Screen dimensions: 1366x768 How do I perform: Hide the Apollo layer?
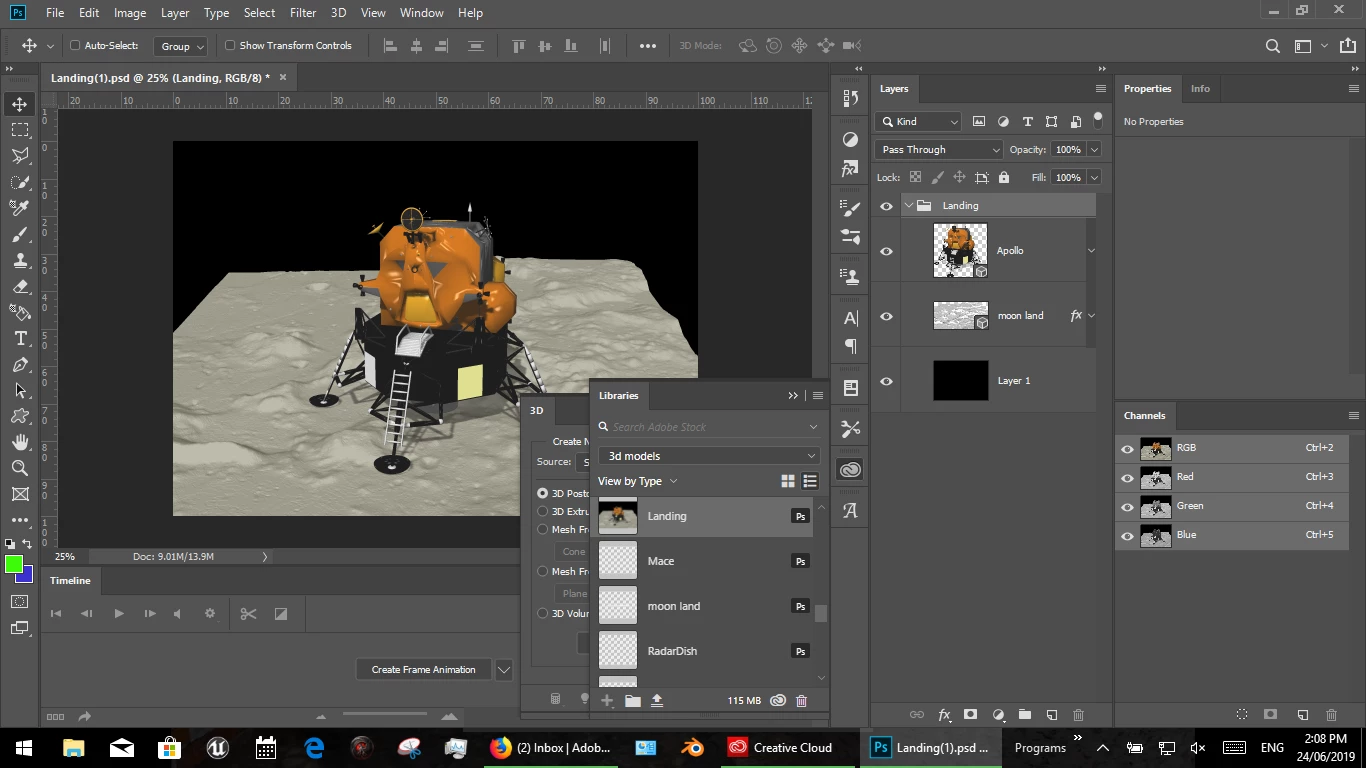[886, 251]
